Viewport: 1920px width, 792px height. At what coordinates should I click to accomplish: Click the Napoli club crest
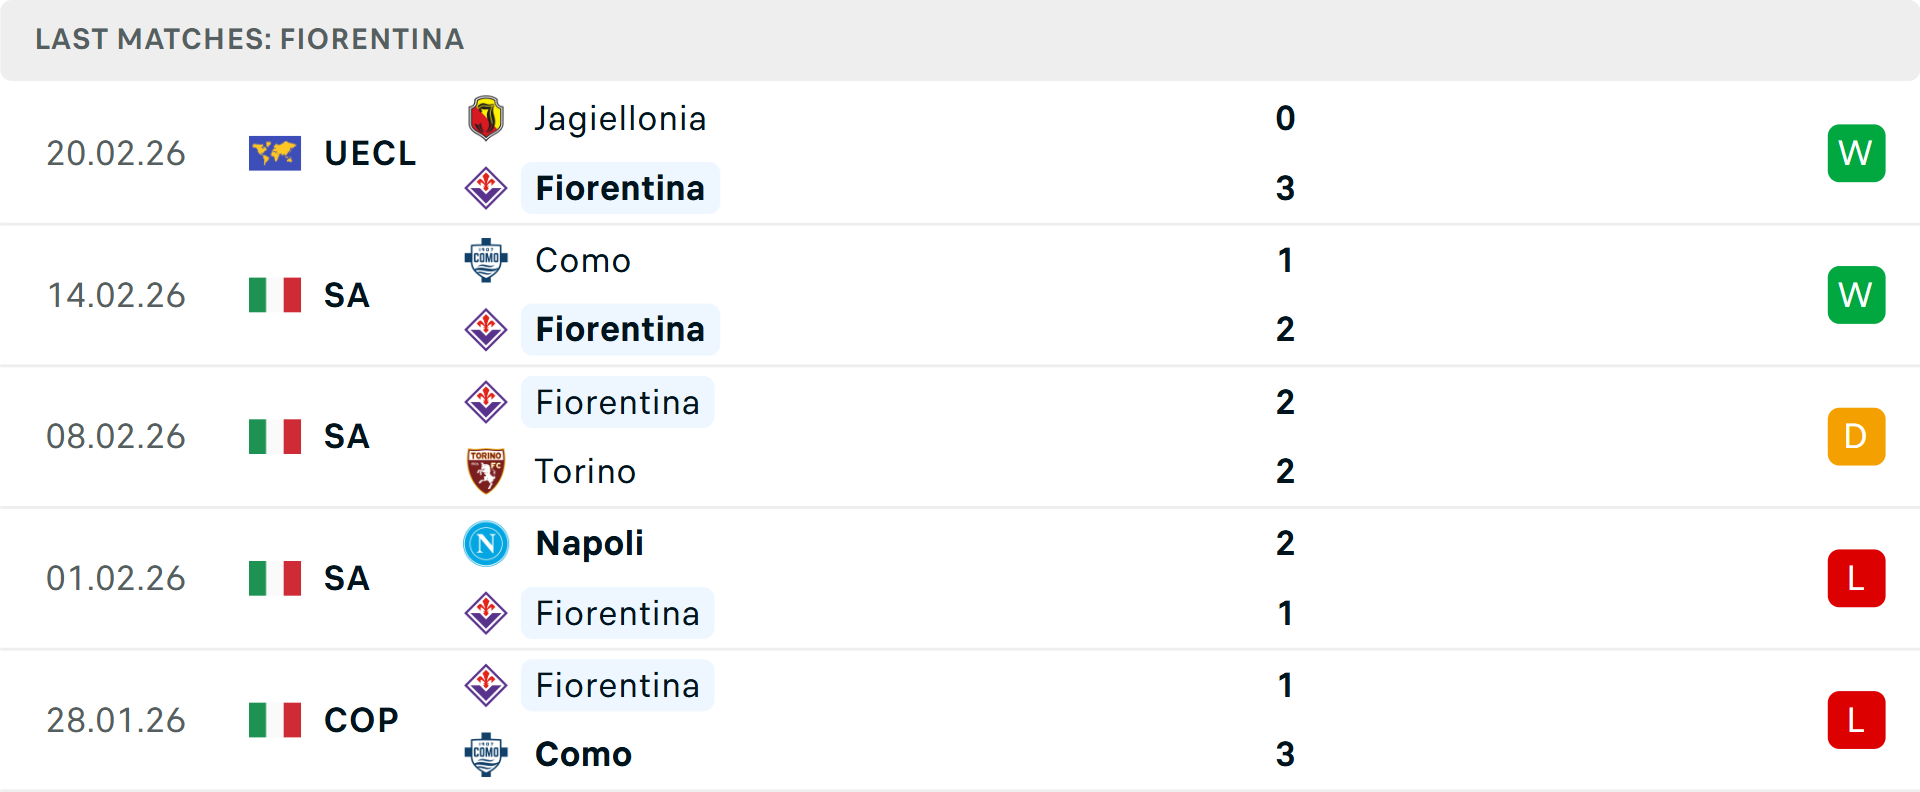(x=486, y=543)
